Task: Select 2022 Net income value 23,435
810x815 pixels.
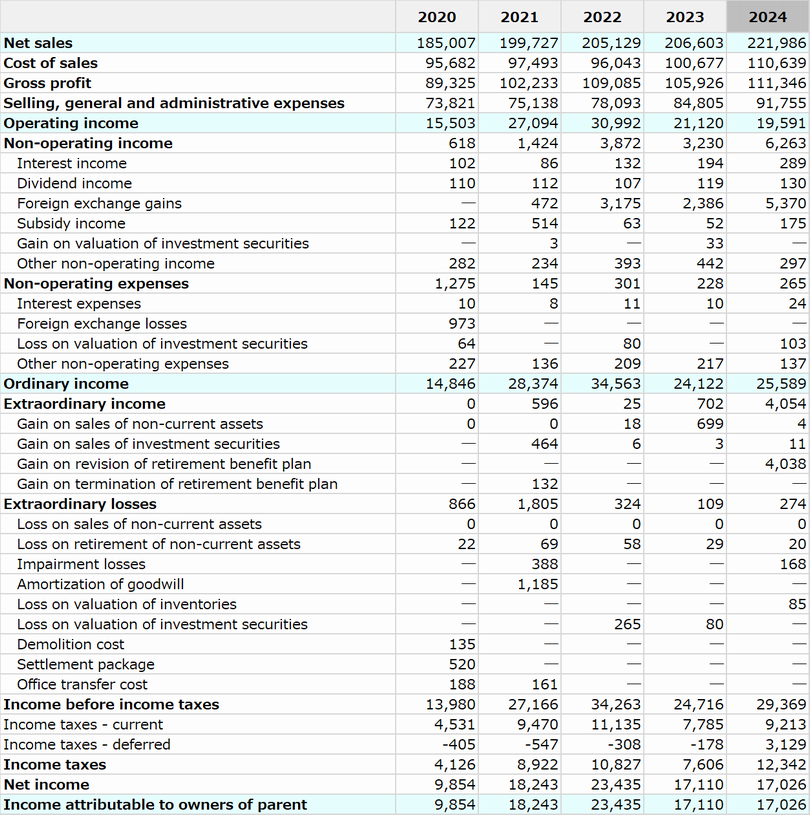Action: (616, 785)
